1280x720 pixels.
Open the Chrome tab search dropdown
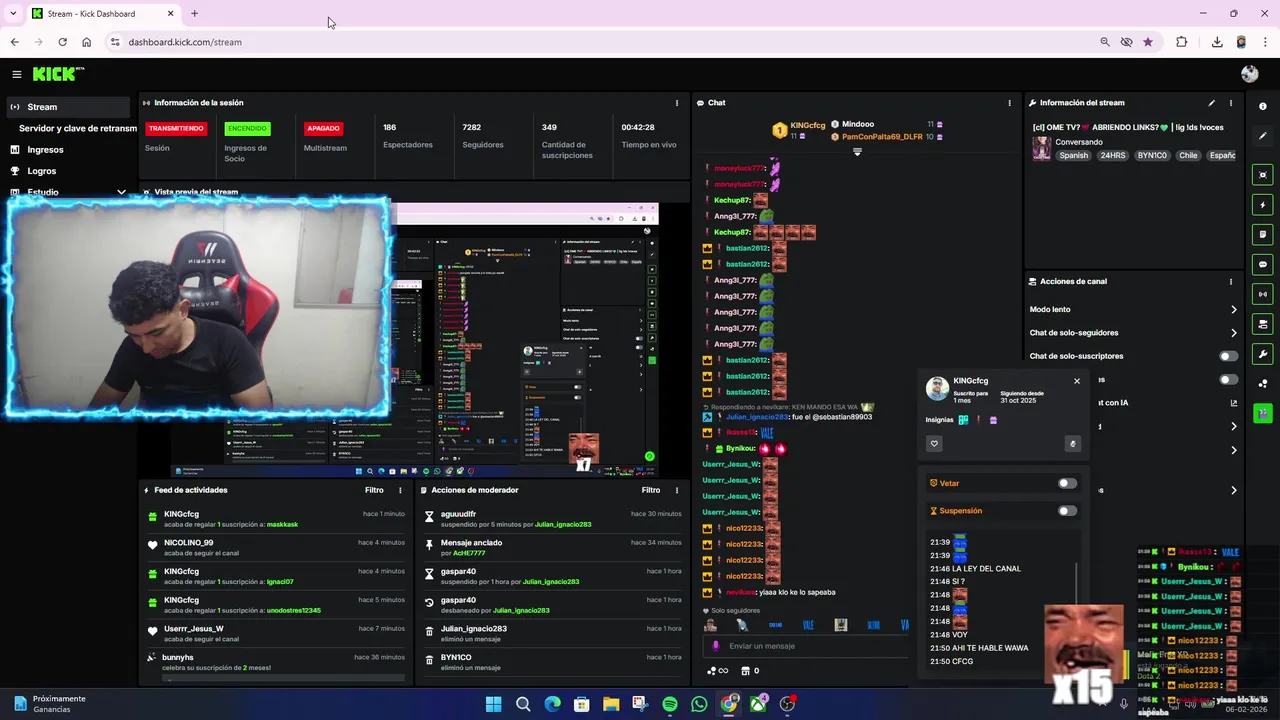click(14, 13)
